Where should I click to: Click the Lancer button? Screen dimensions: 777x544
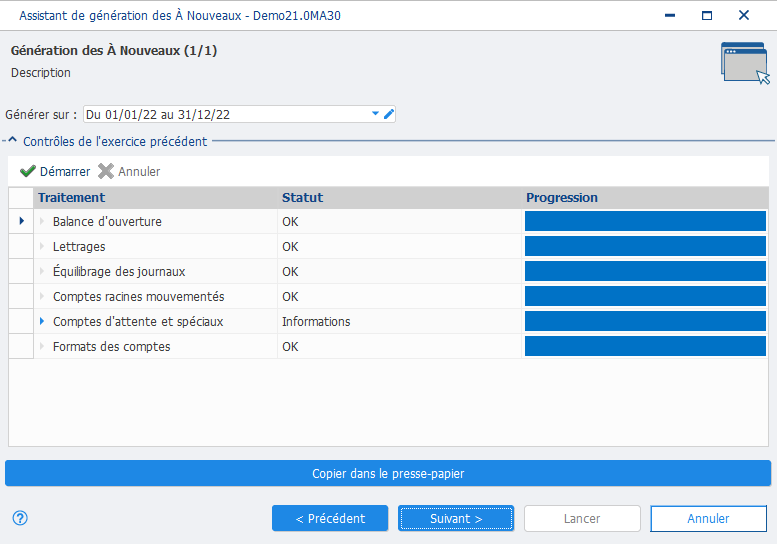pos(582,518)
